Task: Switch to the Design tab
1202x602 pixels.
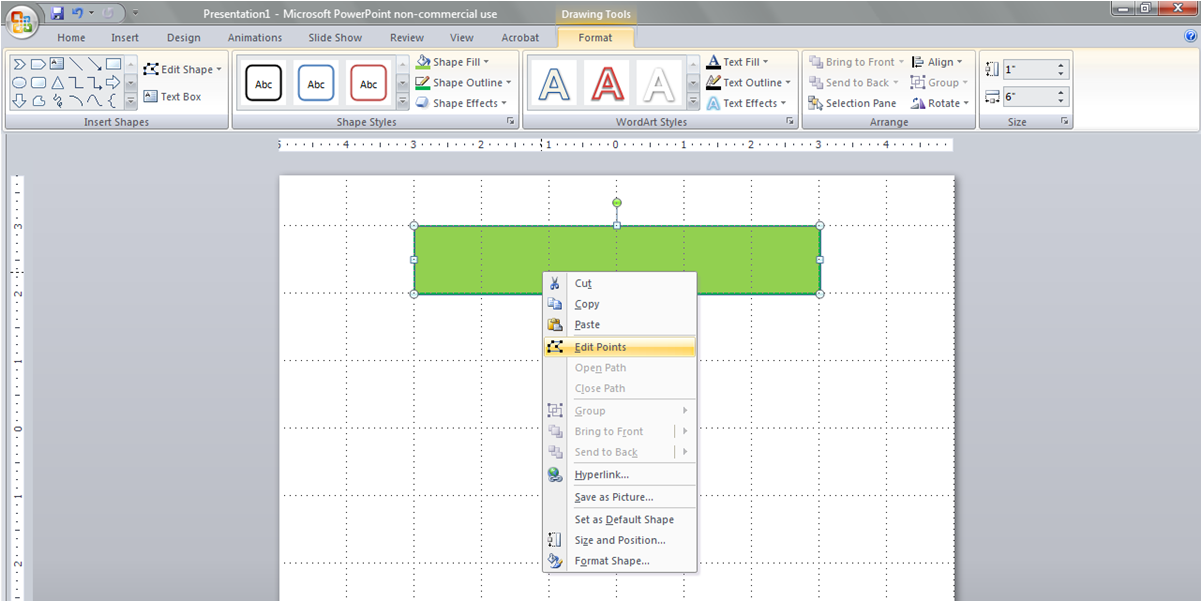Action: (184, 38)
